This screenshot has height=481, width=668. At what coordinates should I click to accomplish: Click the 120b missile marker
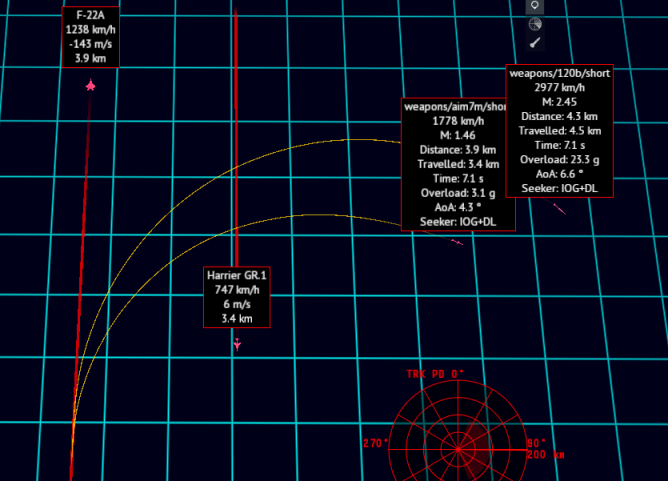pos(560,208)
